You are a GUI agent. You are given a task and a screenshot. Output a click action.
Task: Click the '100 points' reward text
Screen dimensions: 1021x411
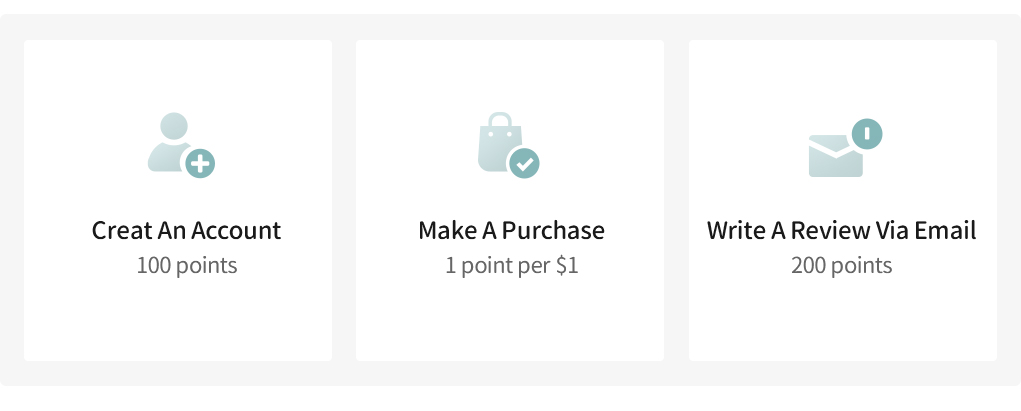coord(187,266)
